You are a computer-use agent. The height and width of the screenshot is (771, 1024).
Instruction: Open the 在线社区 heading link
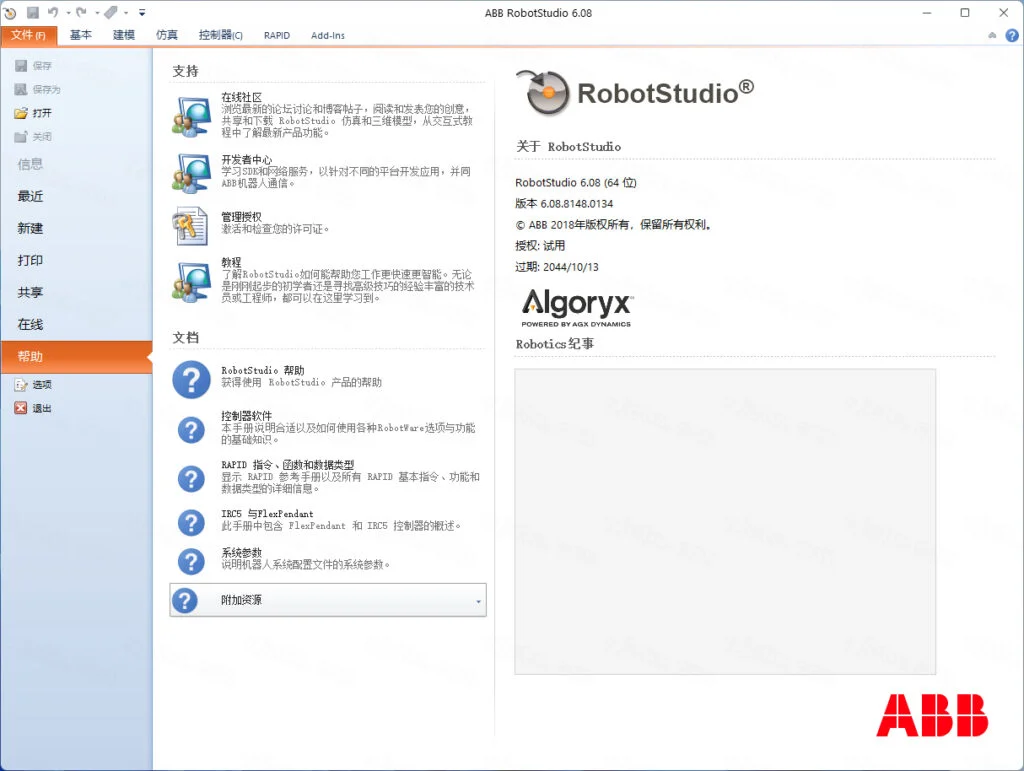click(242, 97)
